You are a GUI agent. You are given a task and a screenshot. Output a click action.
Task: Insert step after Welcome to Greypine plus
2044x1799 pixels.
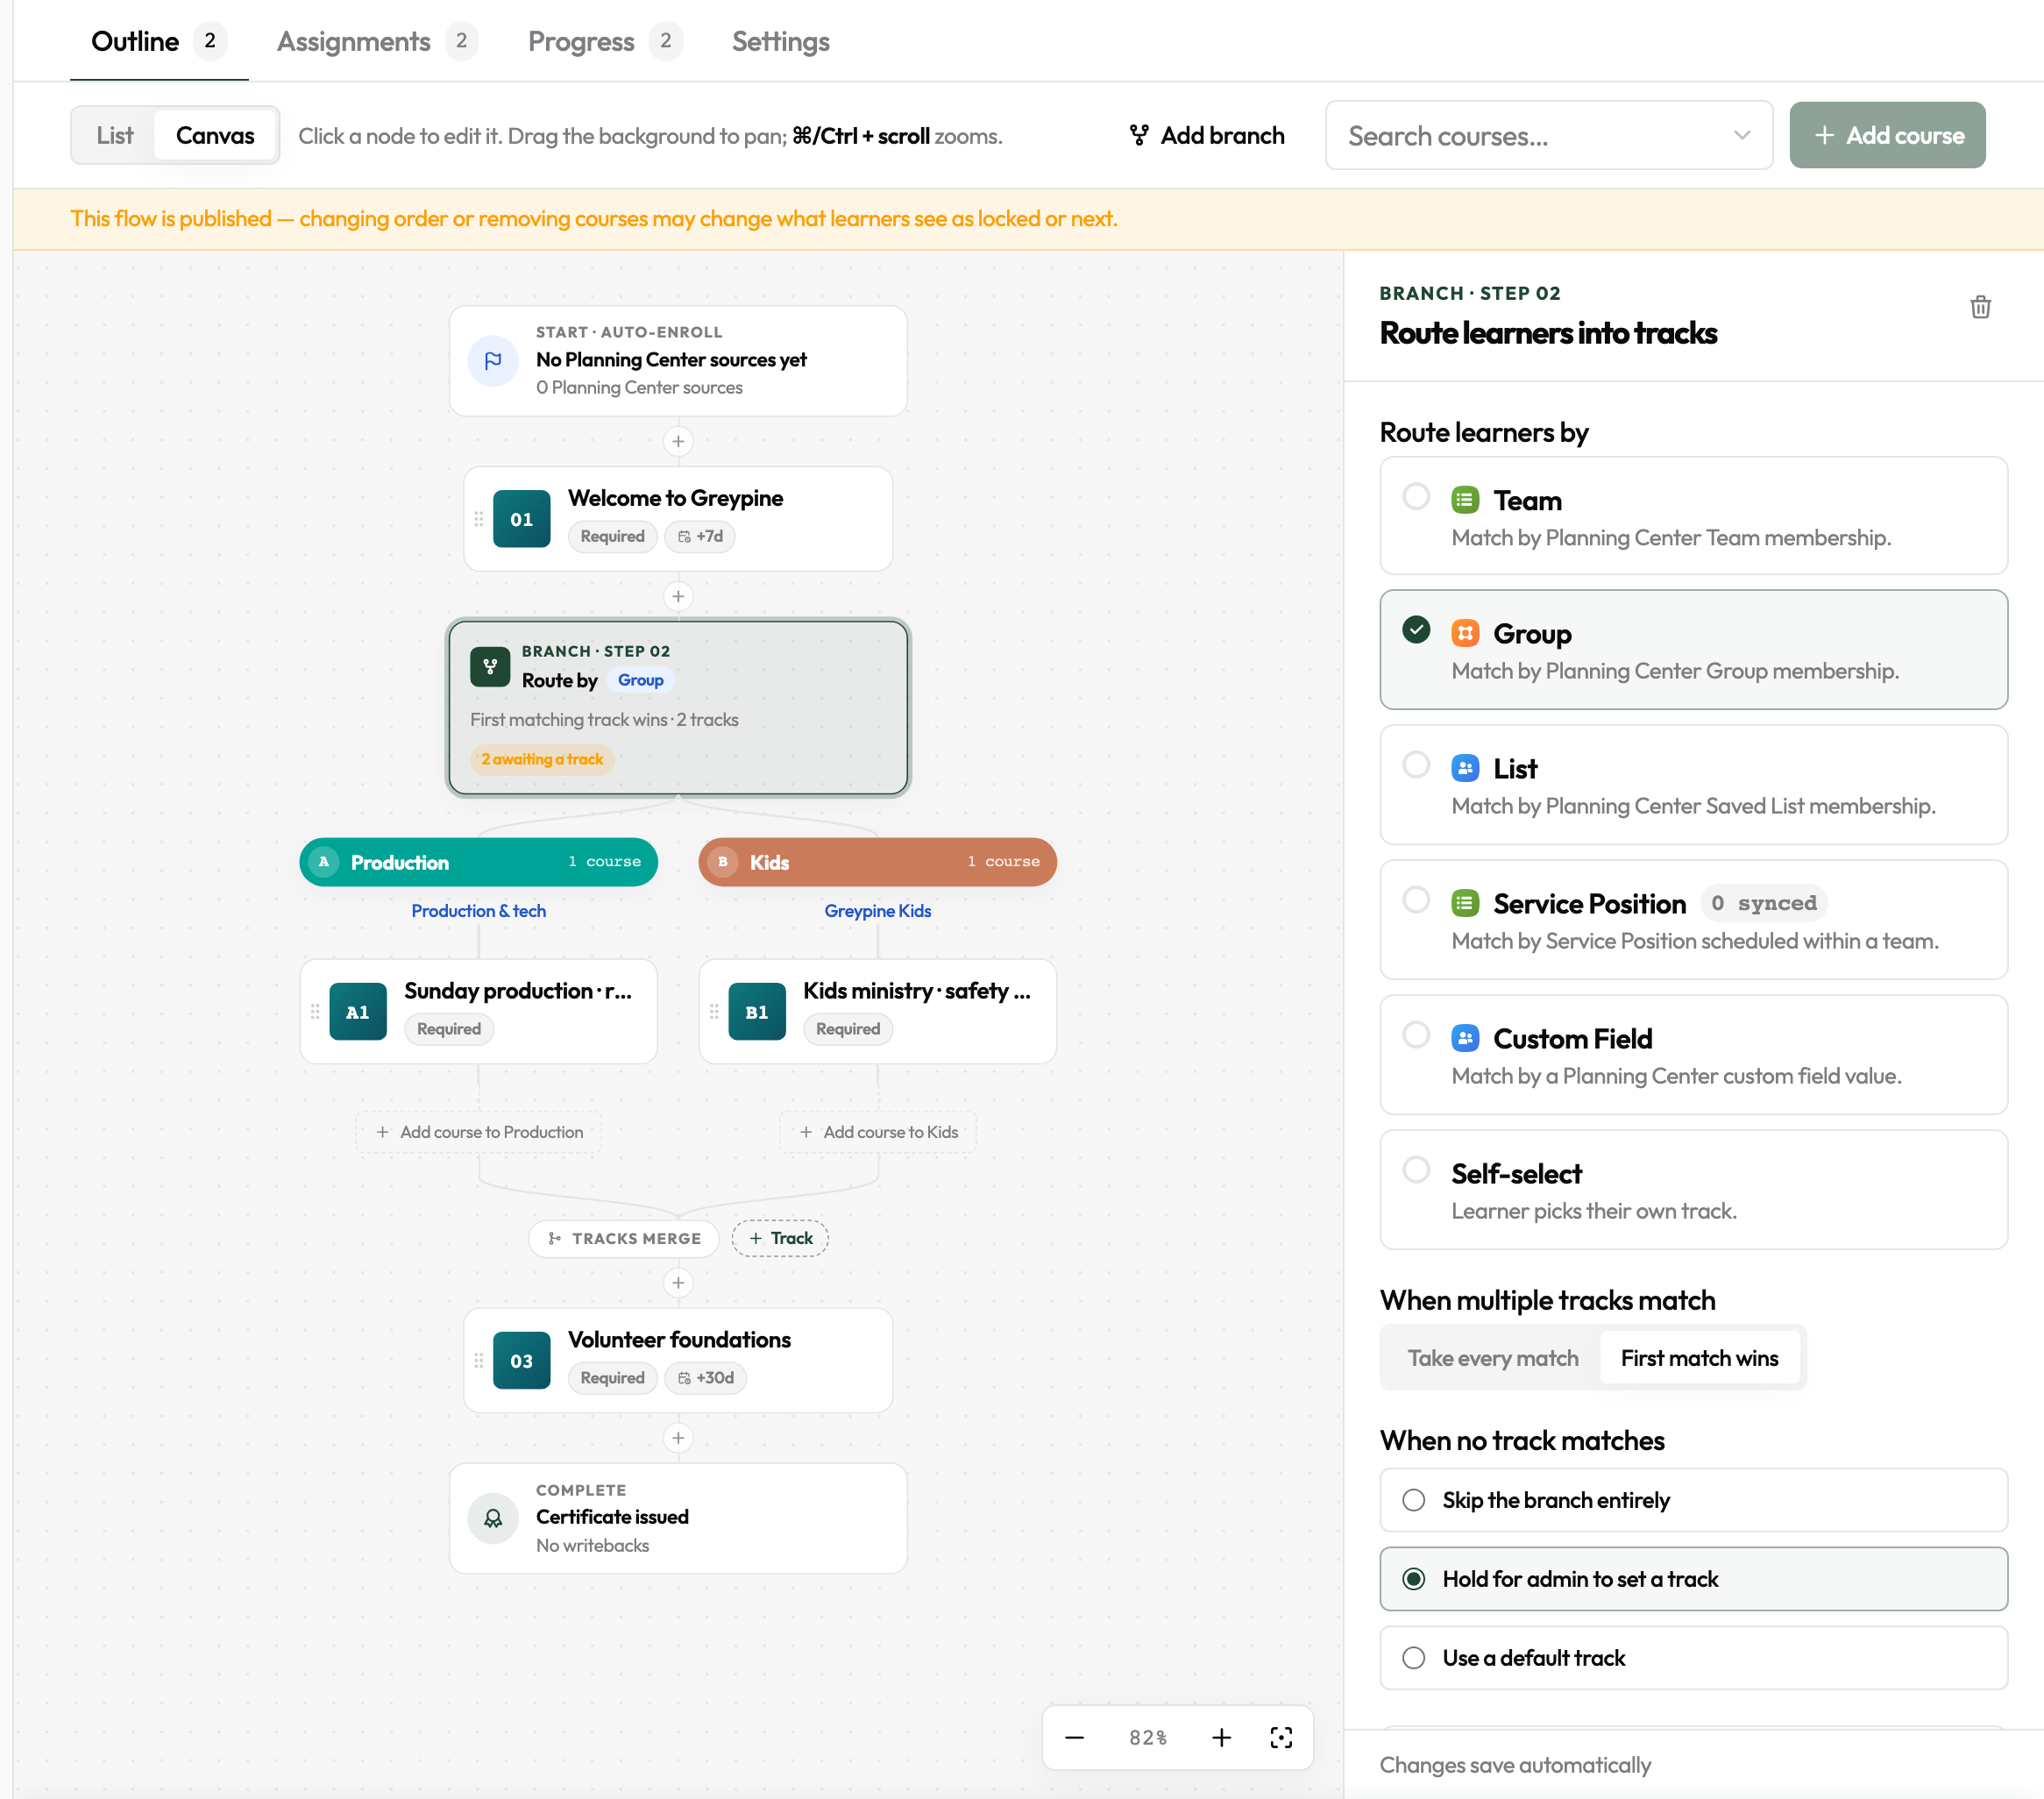click(x=678, y=596)
